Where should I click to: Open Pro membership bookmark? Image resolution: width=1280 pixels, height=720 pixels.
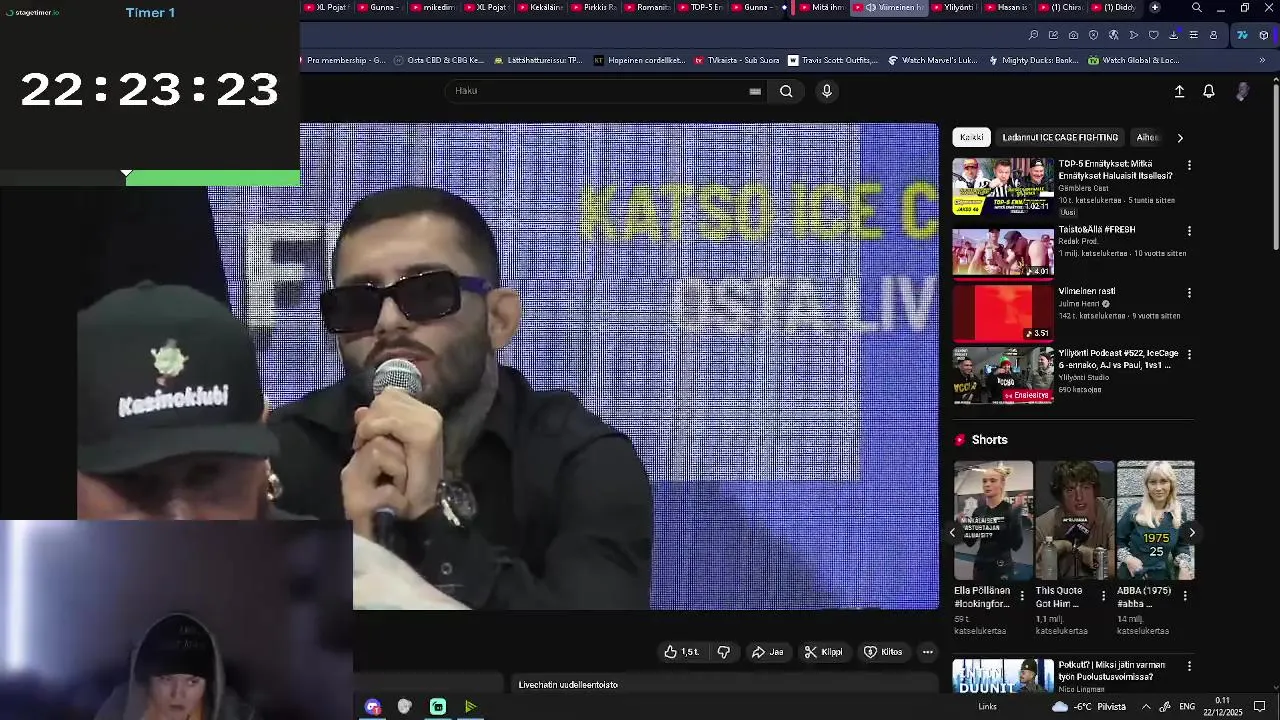pos(343,60)
